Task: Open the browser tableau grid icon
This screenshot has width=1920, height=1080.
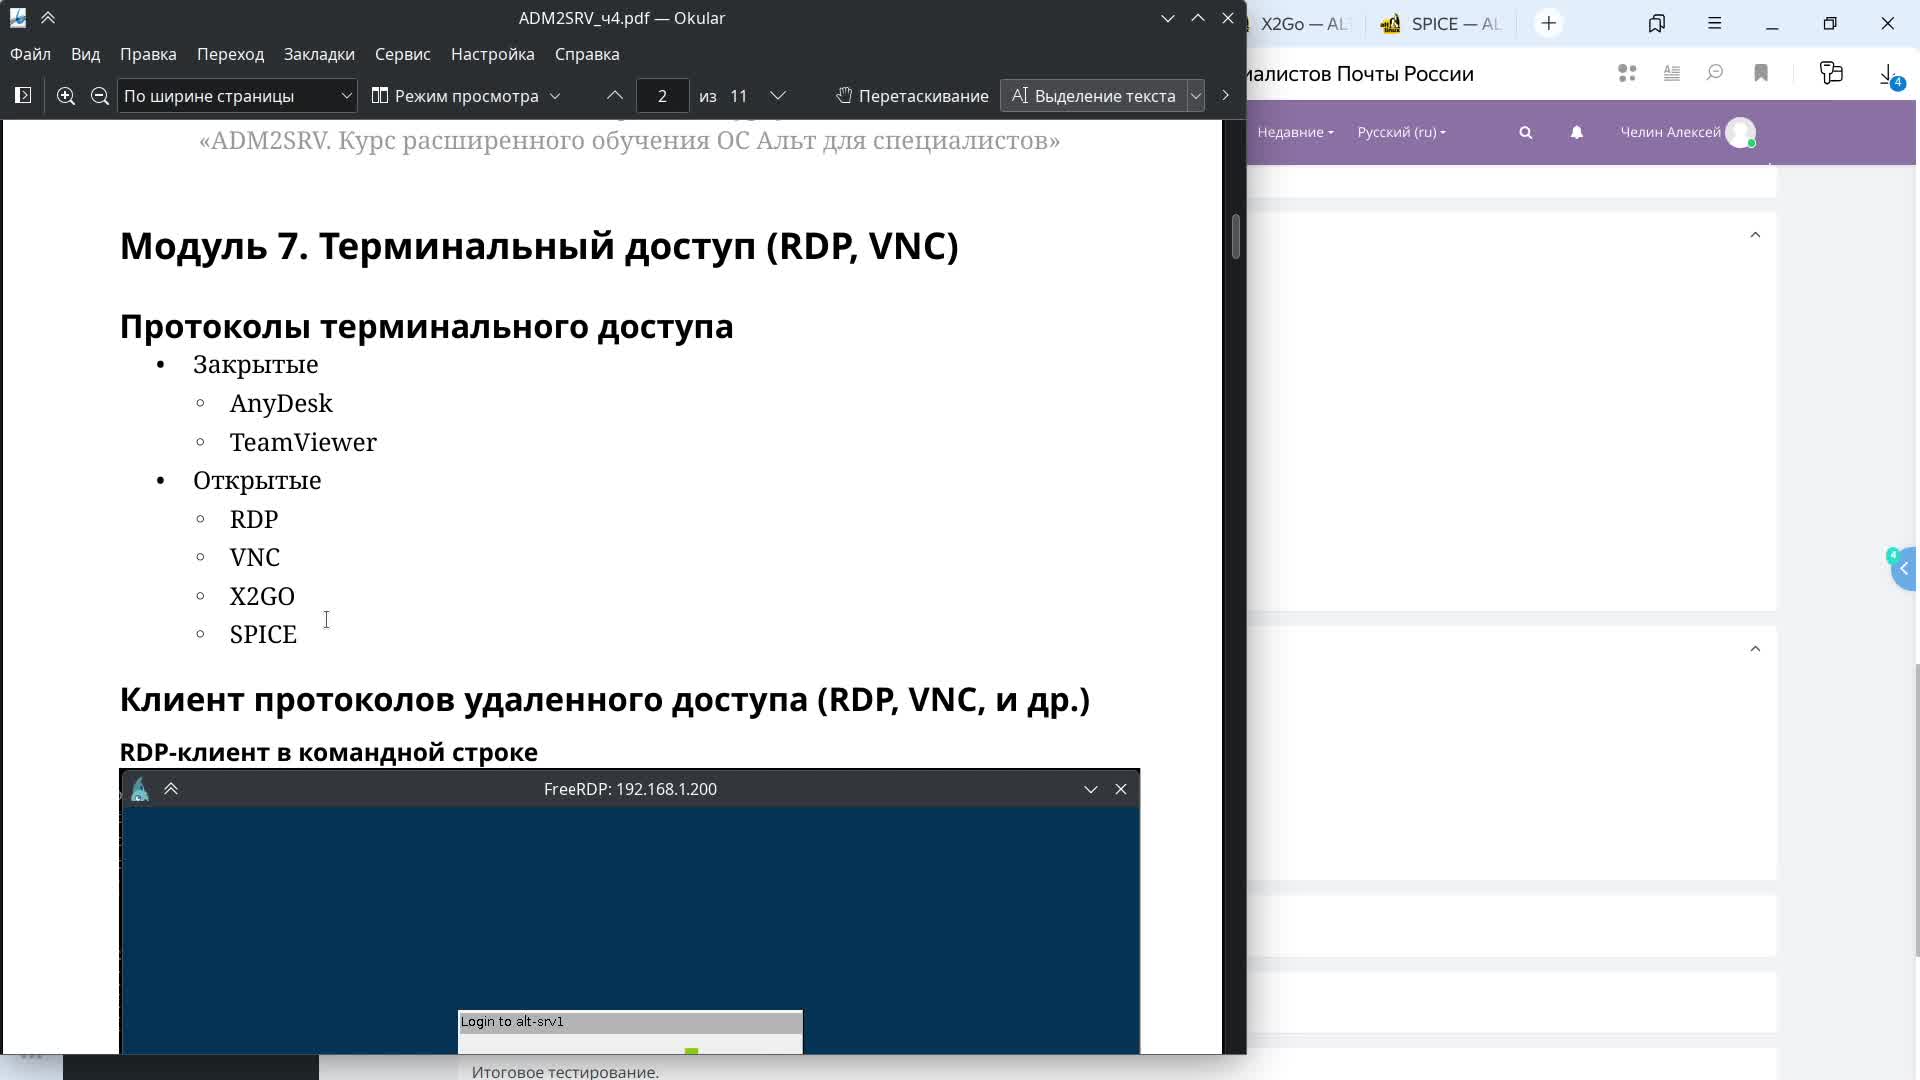Action: [1627, 73]
